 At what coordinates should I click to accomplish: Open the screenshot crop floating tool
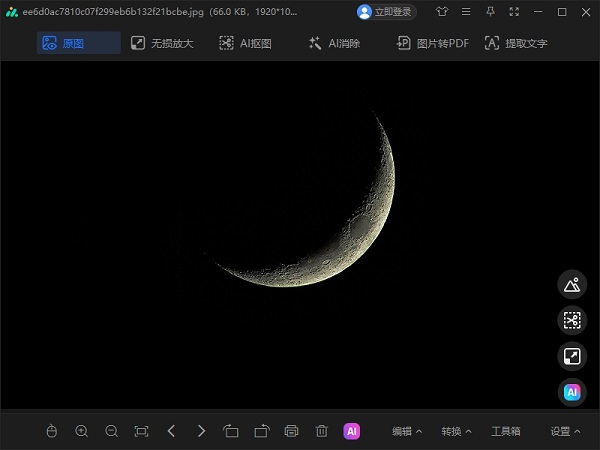572,320
